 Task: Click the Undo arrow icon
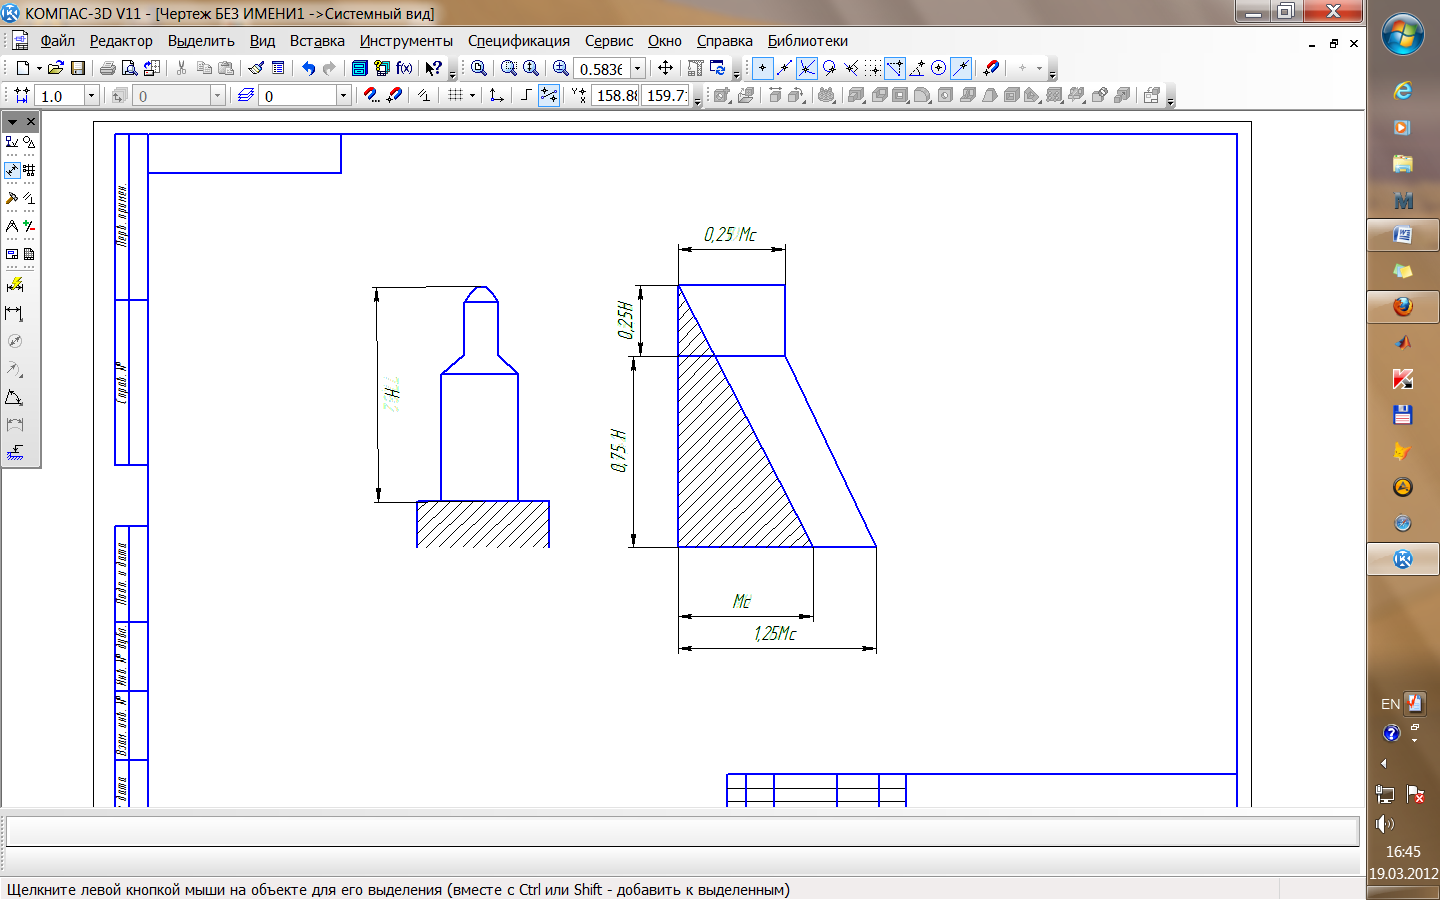pyautogui.click(x=308, y=68)
